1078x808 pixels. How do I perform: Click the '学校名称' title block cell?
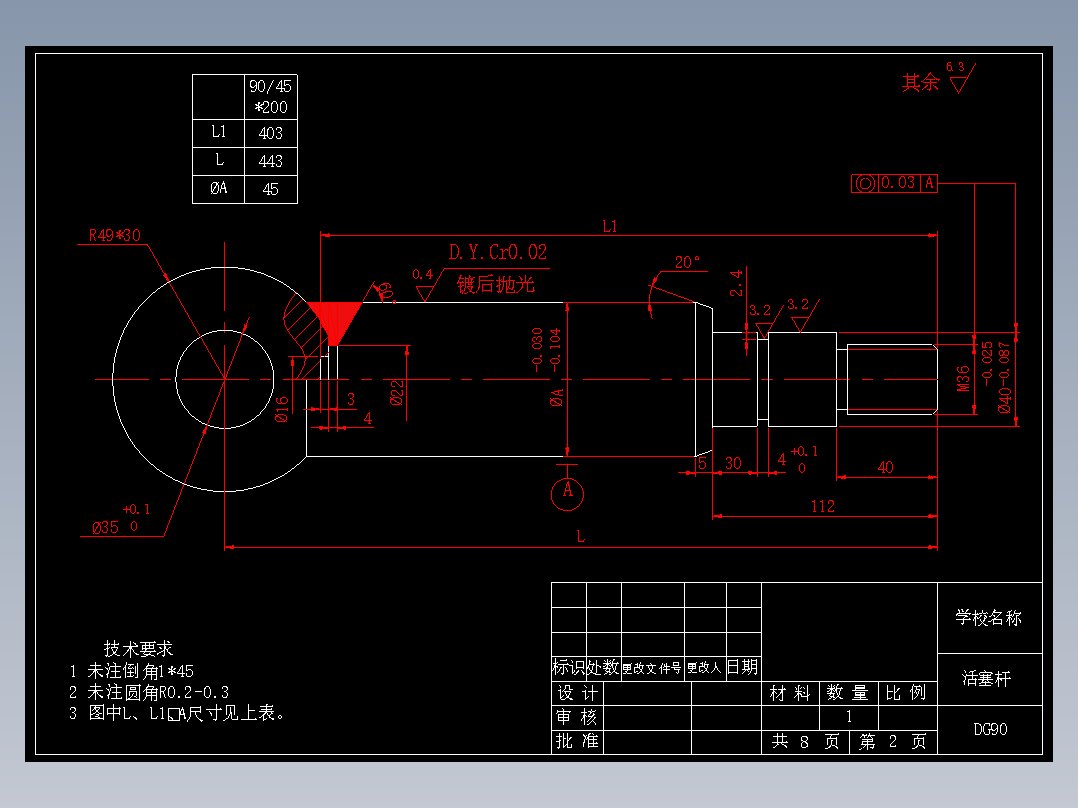point(989,618)
